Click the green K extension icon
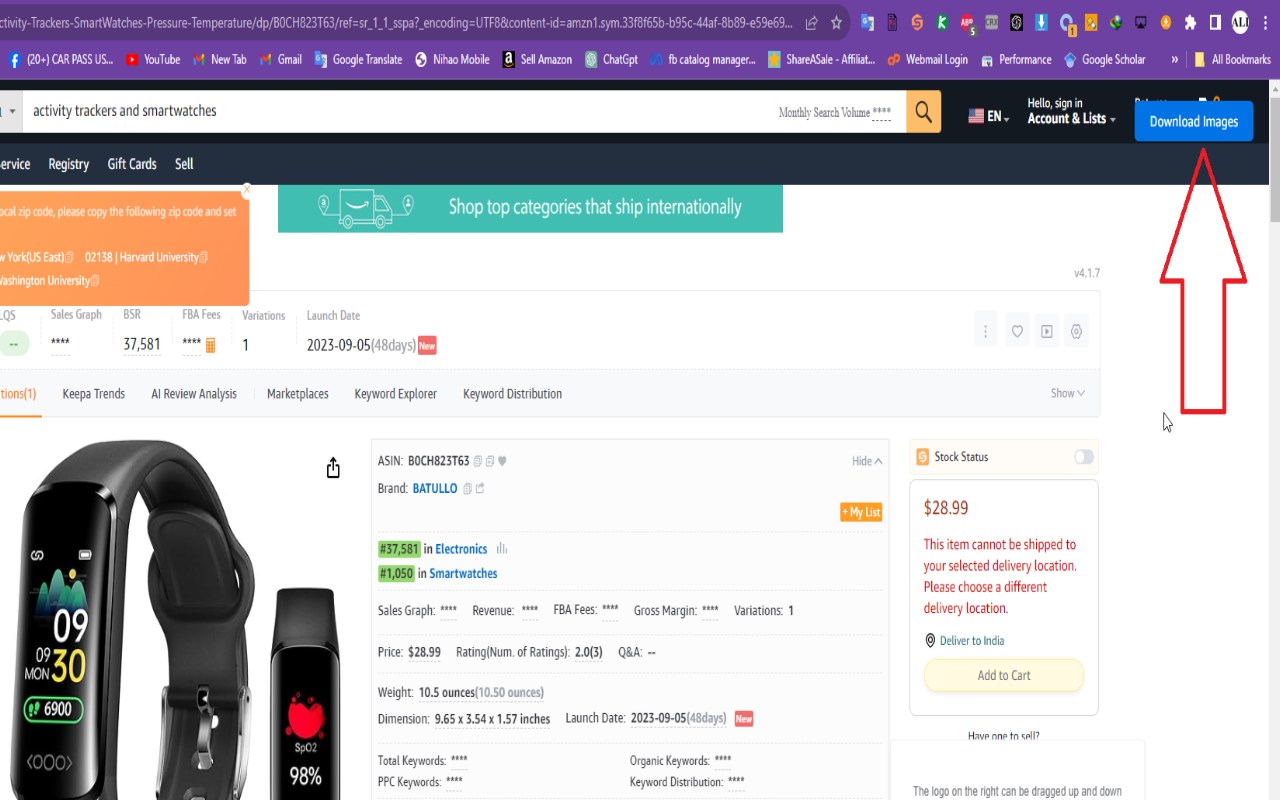This screenshot has height=800, width=1280. (x=942, y=22)
